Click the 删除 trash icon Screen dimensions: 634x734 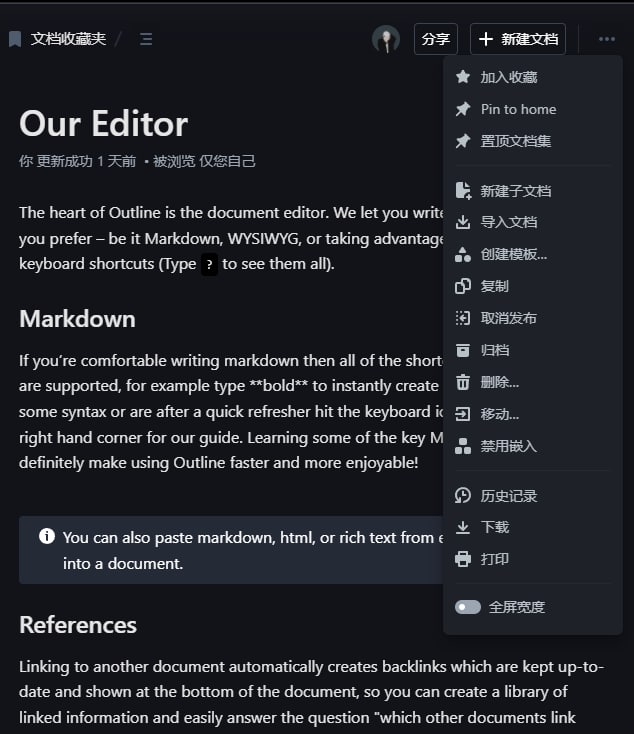pos(462,382)
